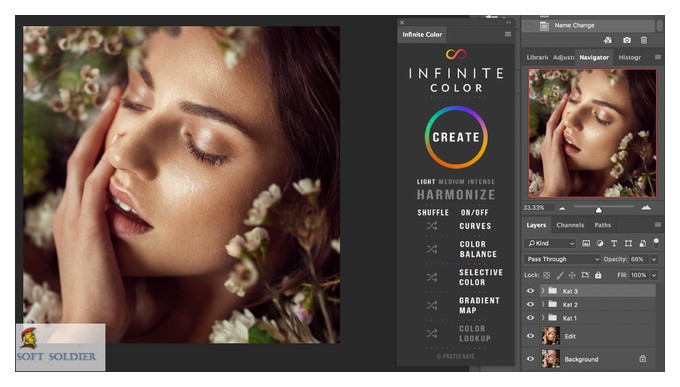Open the Fill slider dropdown arrow
This screenshot has width=680, height=387.
pyautogui.click(x=654, y=275)
